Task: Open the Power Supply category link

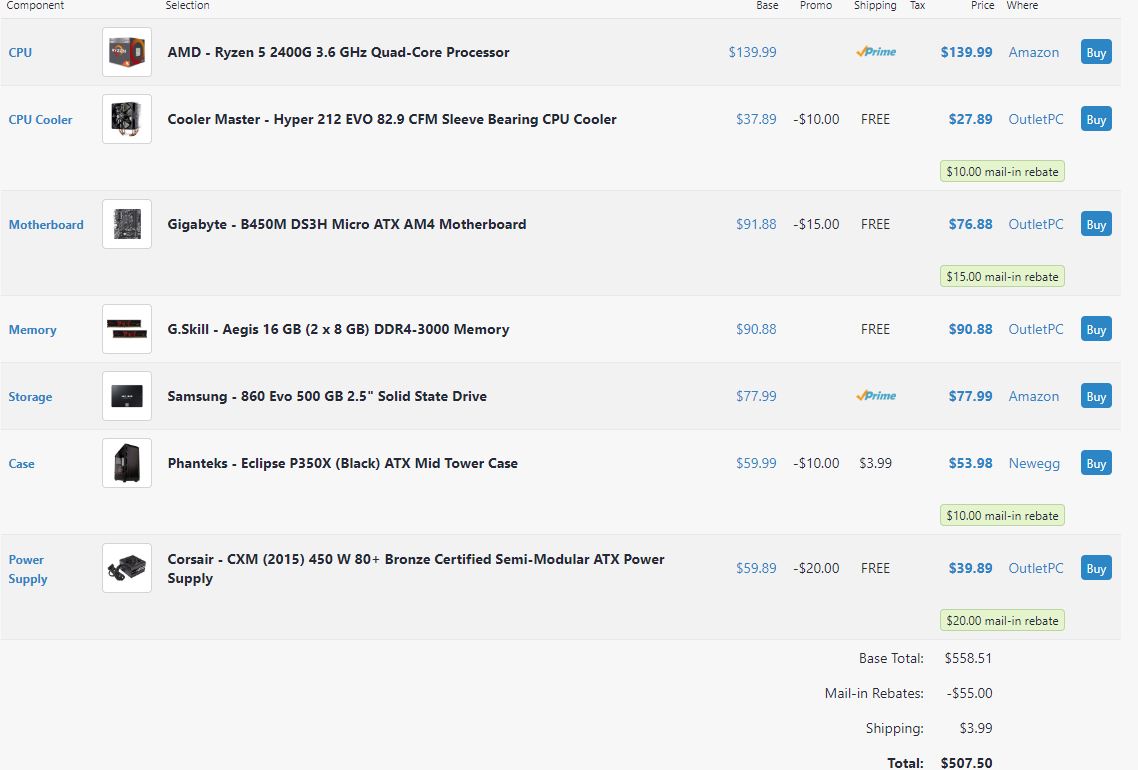Action: (28, 569)
